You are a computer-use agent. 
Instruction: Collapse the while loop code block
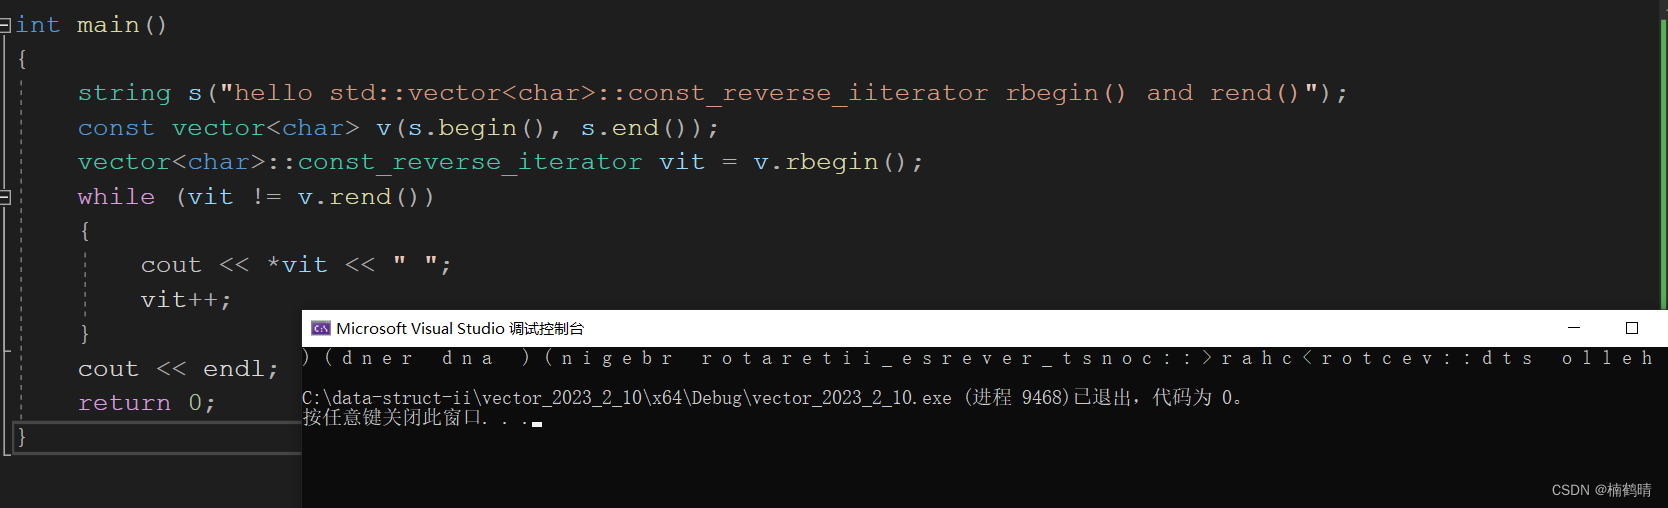pos(5,198)
